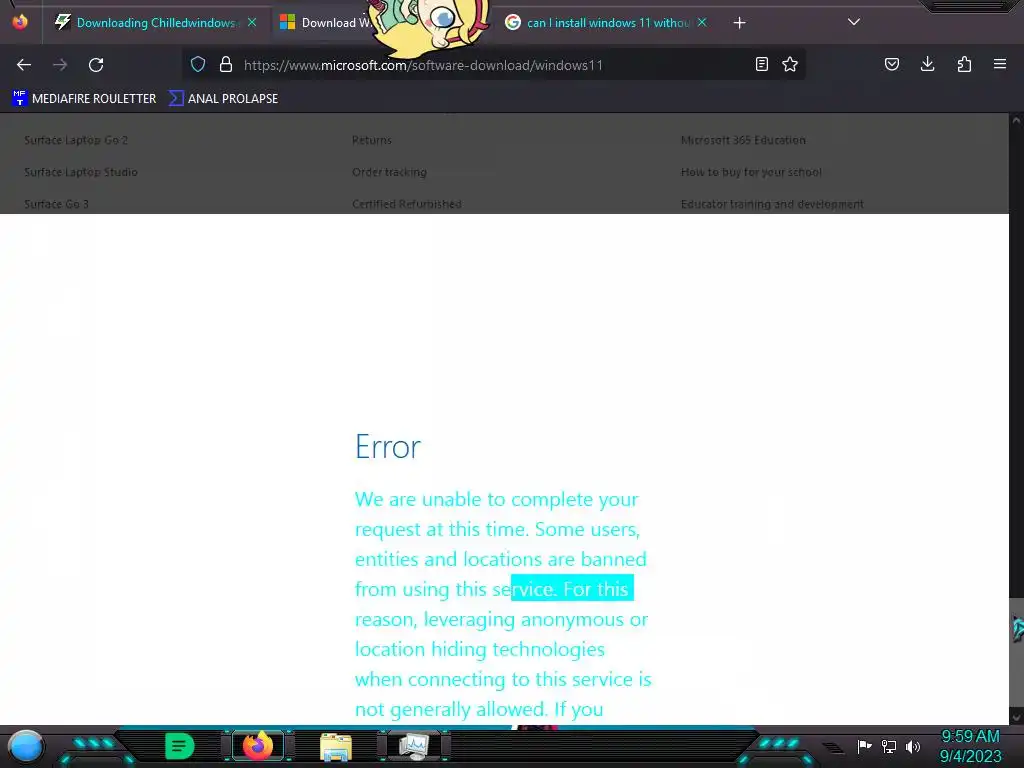Click the Error heading text

coord(388,447)
